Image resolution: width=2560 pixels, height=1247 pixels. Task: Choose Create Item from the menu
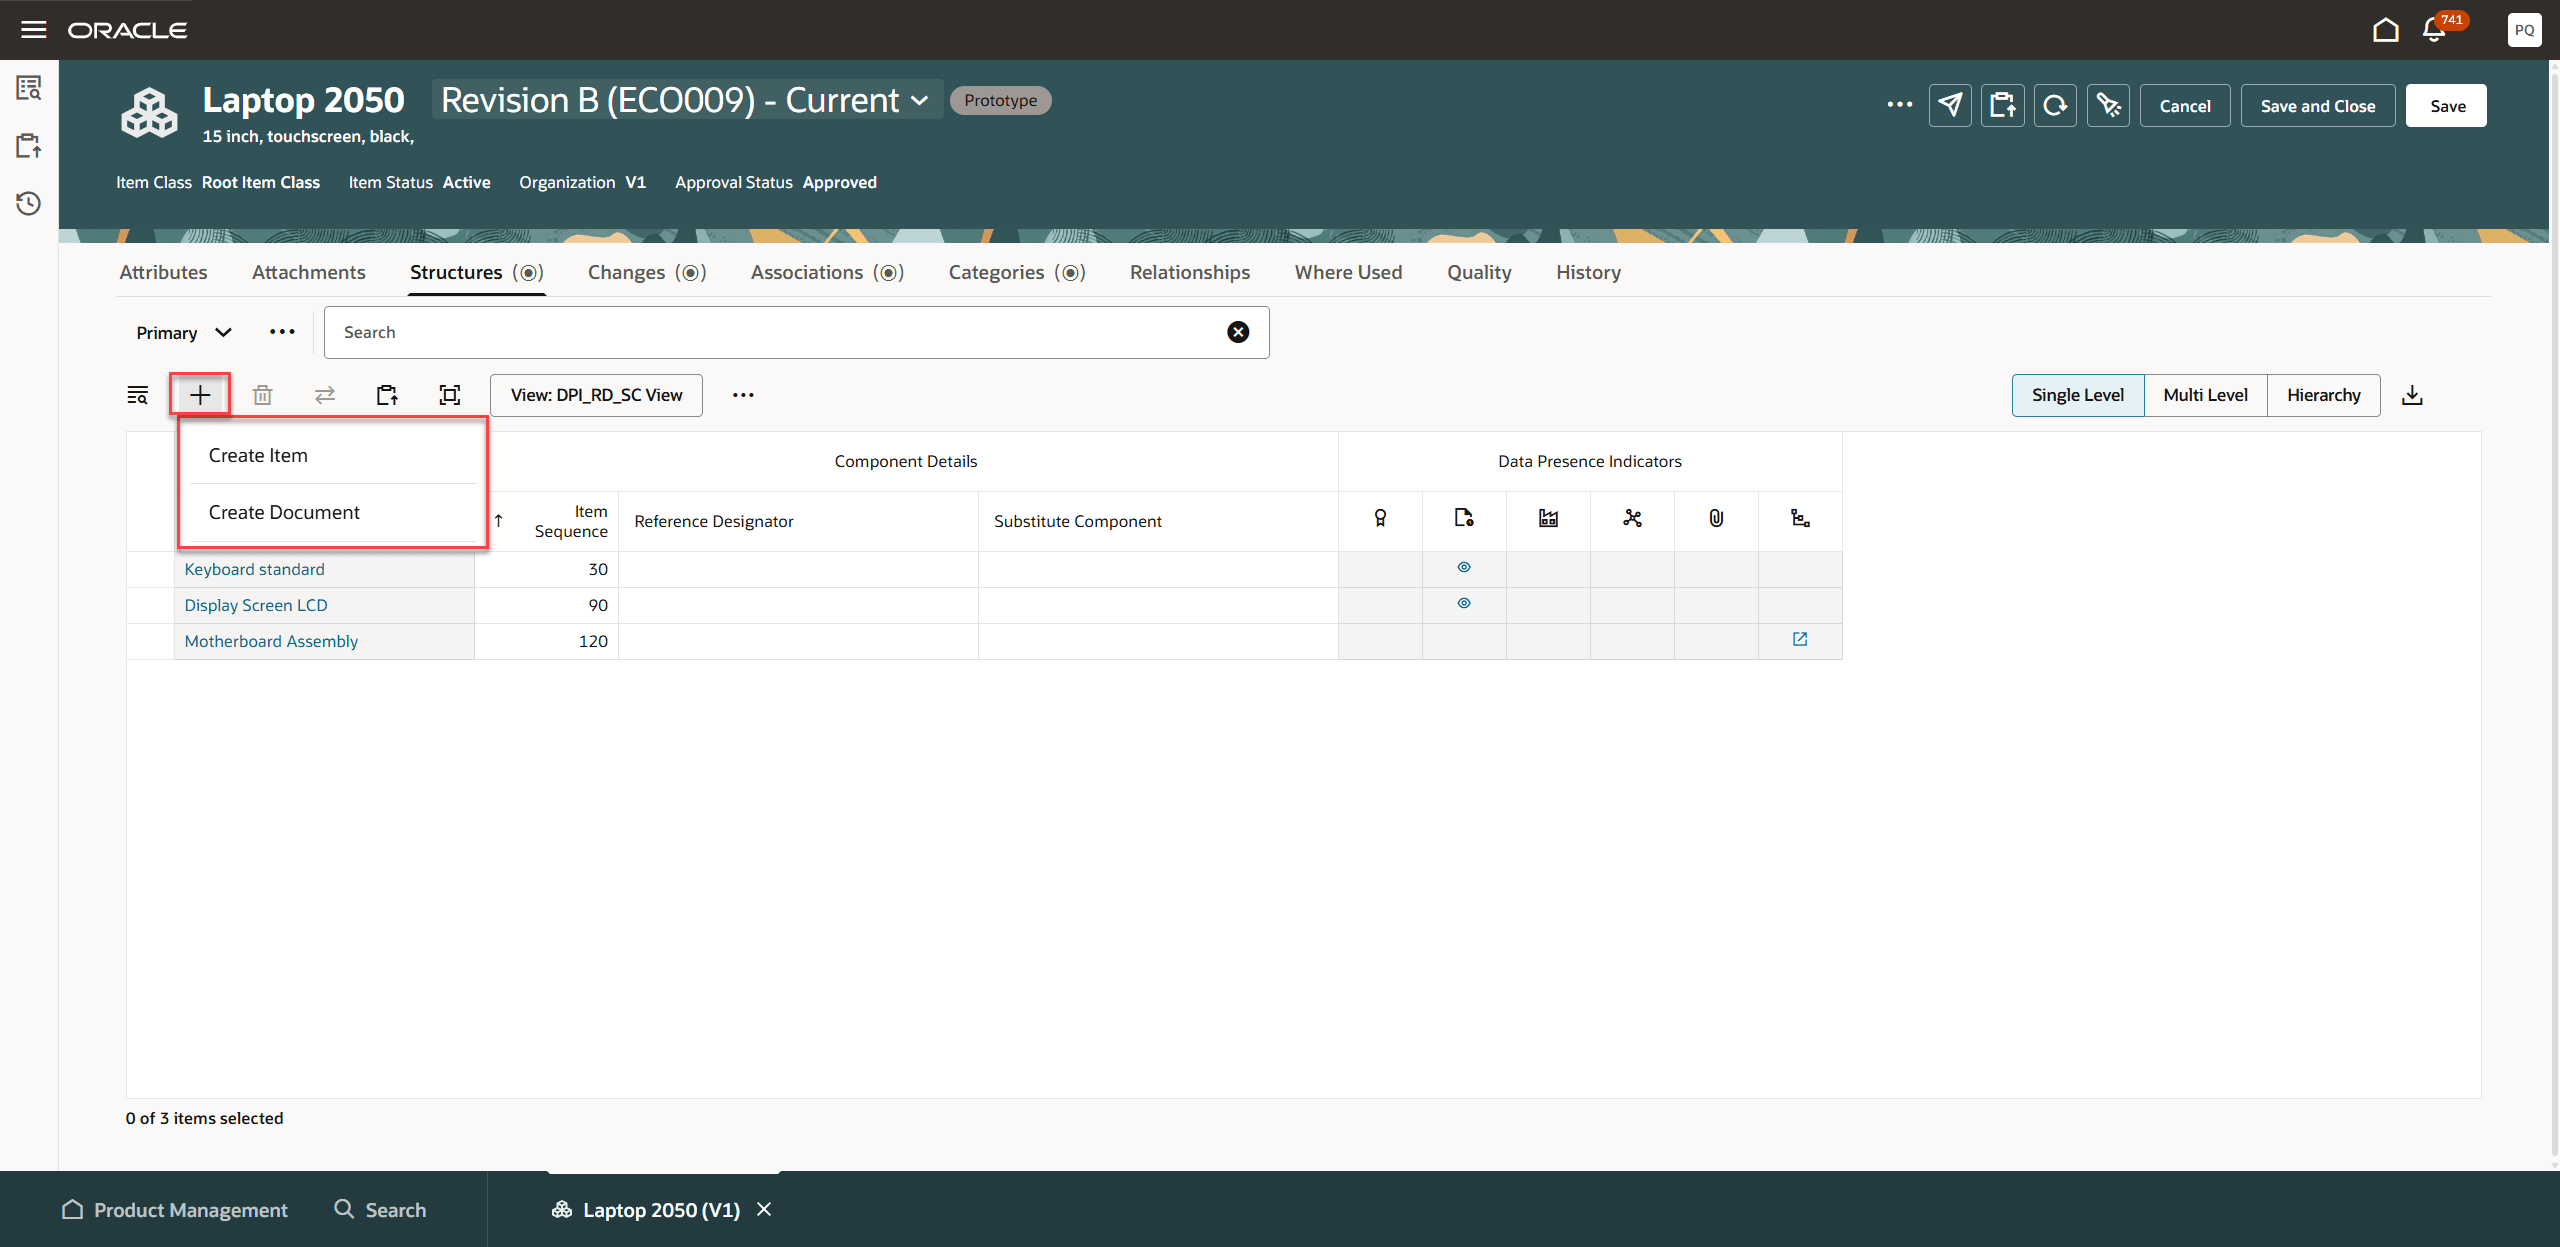click(x=258, y=455)
